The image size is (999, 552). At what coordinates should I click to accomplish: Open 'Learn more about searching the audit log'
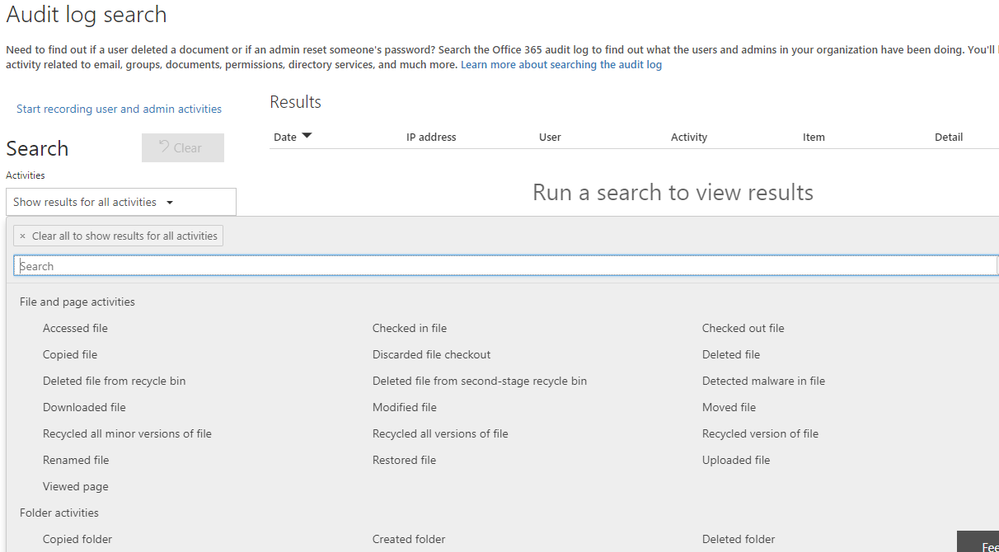pos(561,64)
